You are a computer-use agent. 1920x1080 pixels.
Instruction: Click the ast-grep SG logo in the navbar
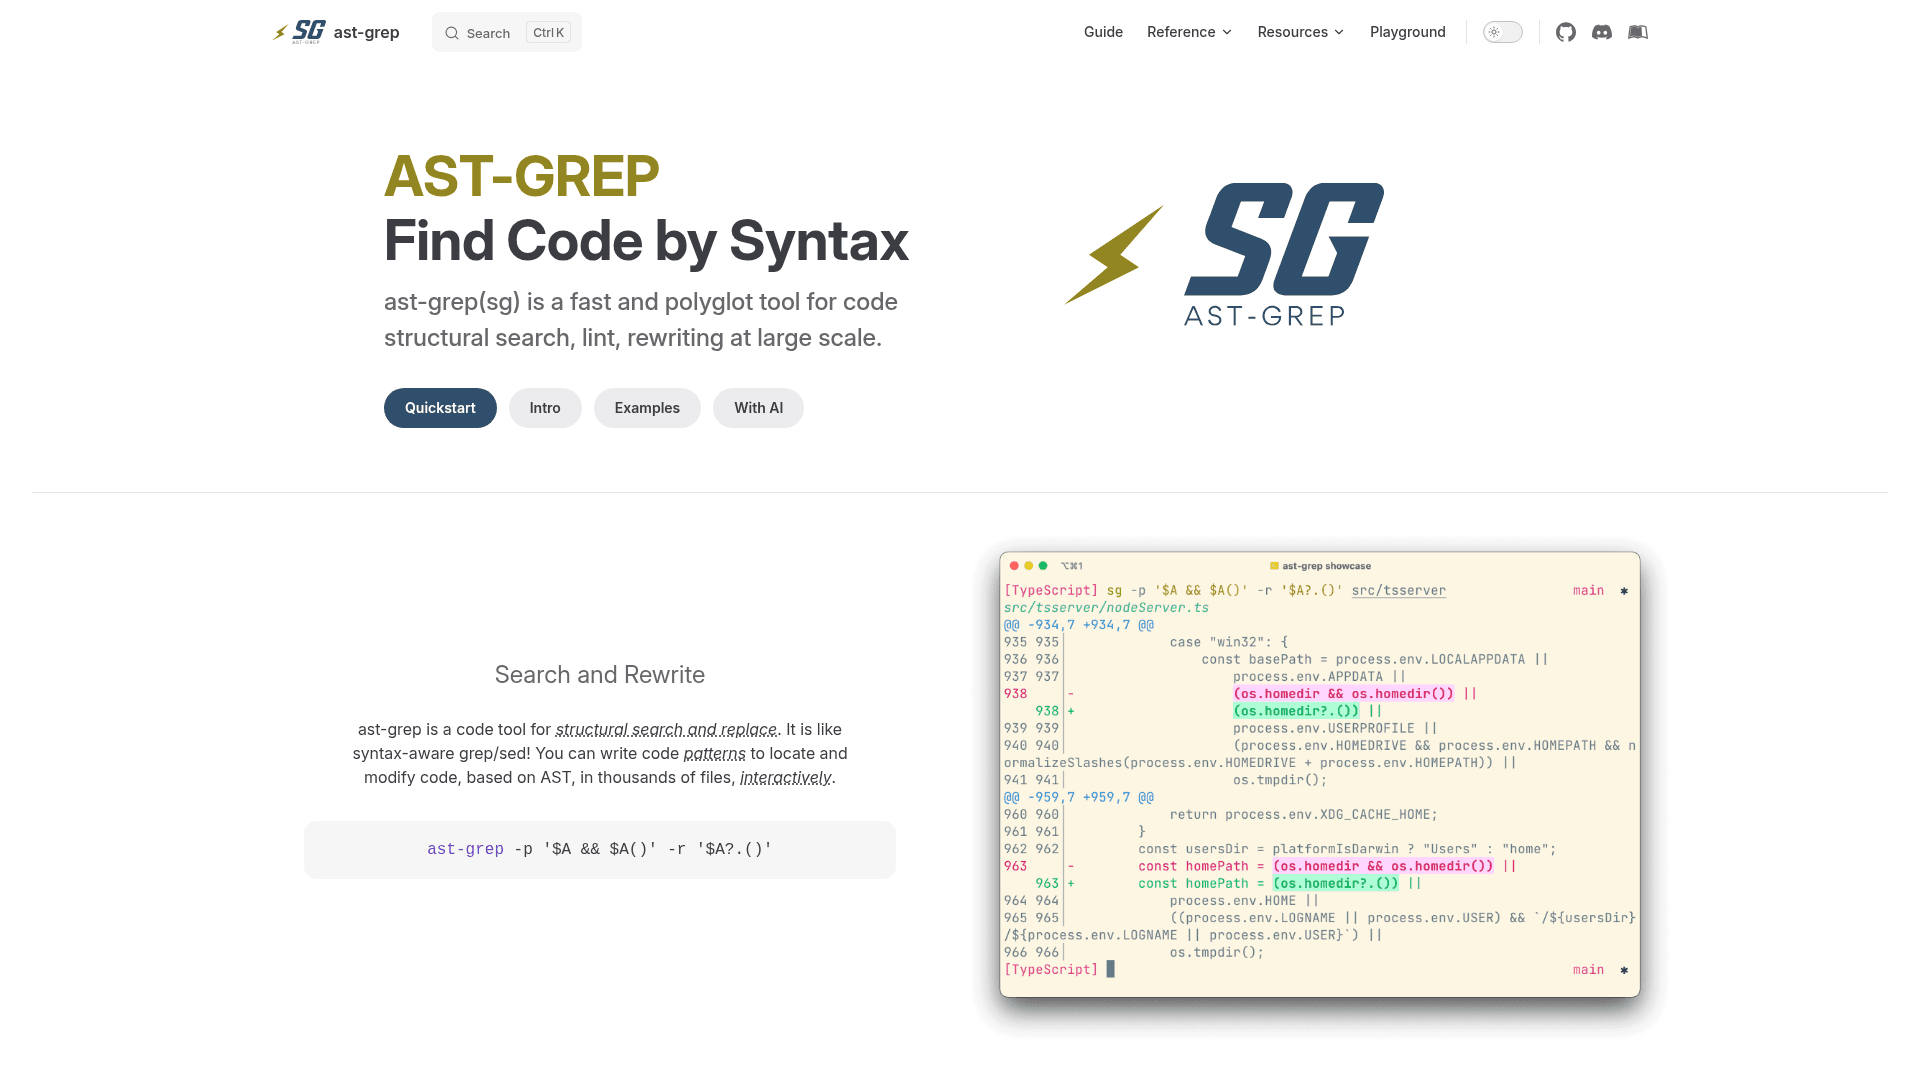point(300,32)
